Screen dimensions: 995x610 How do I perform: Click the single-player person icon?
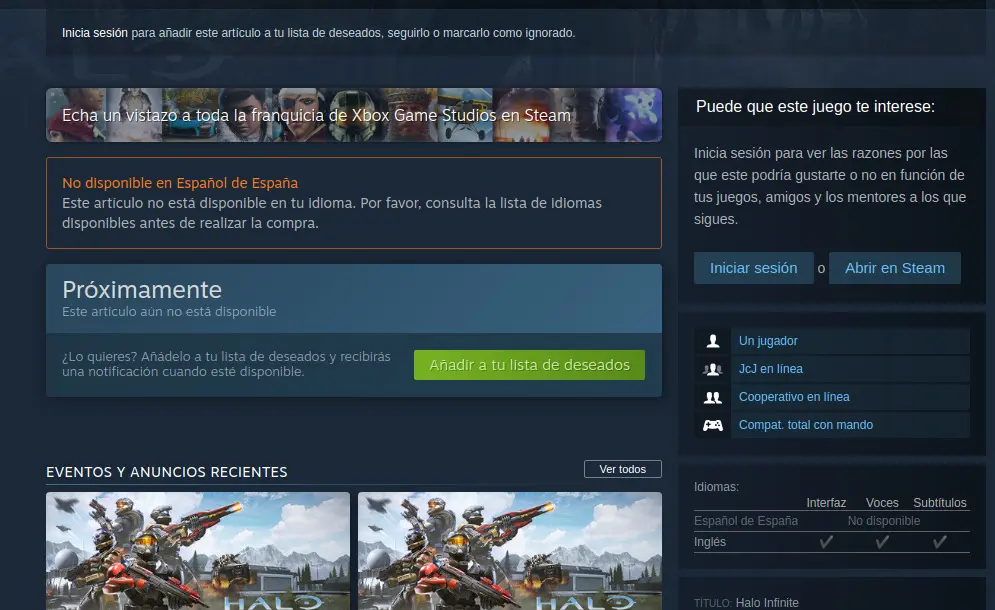click(x=713, y=341)
